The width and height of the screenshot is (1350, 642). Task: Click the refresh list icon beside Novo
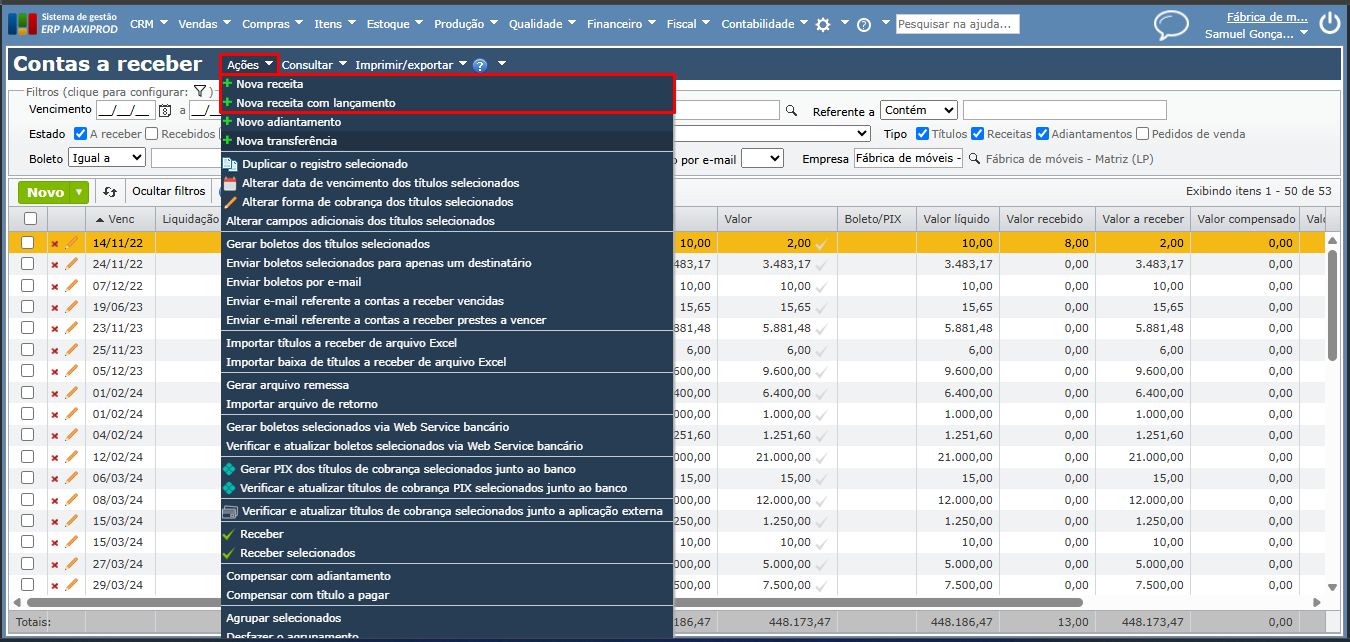pos(110,192)
